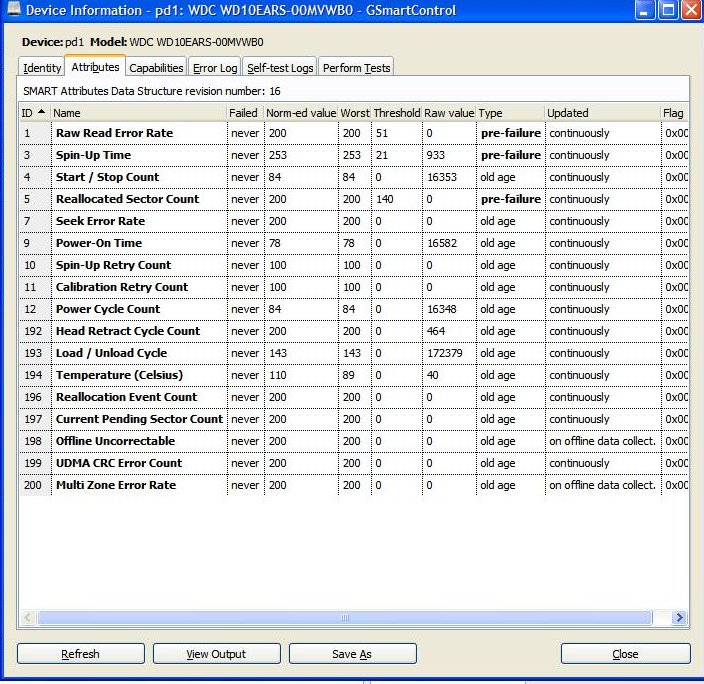The height and width of the screenshot is (684, 704).
Task: Sort by the Type column header
Action: [x=510, y=113]
